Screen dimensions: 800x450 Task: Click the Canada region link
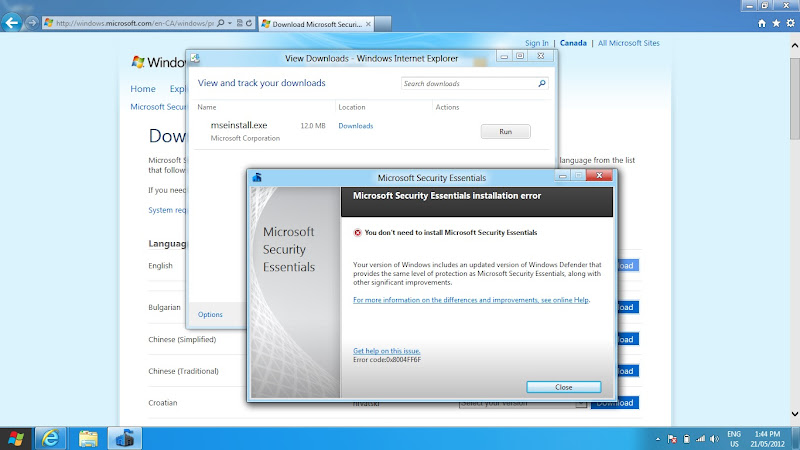573,43
